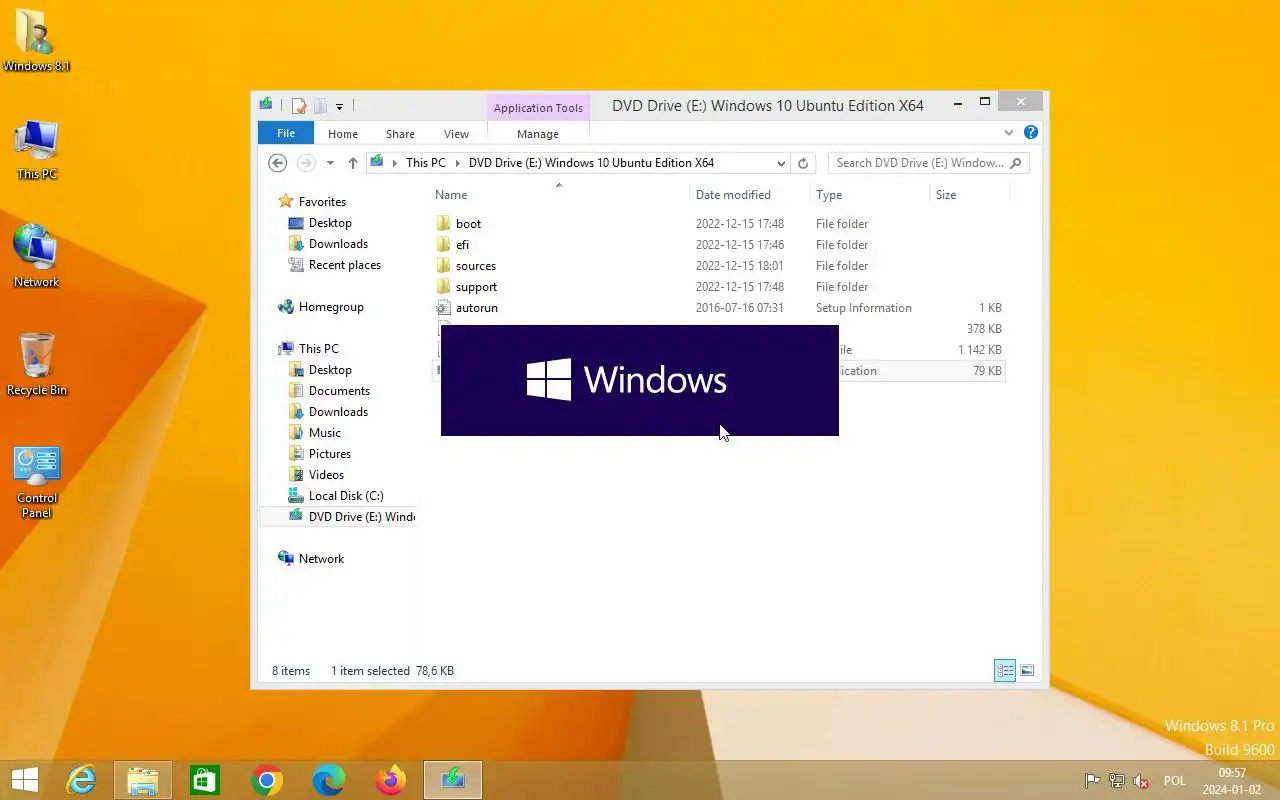Switch to the Home ribbon tab
This screenshot has height=800, width=1280.
(x=343, y=133)
